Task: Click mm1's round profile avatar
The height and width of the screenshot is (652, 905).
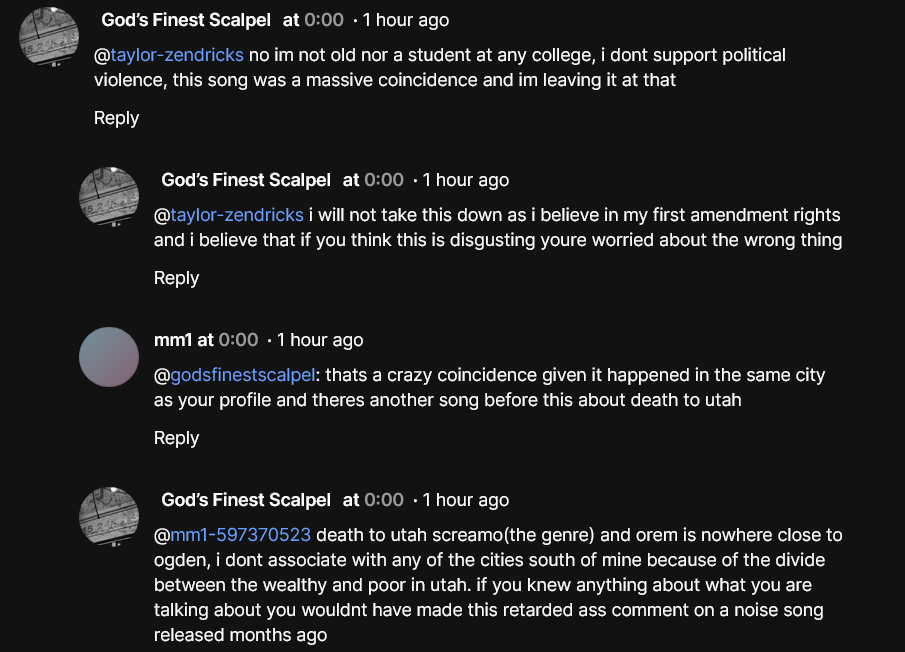Action: point(109,356)
